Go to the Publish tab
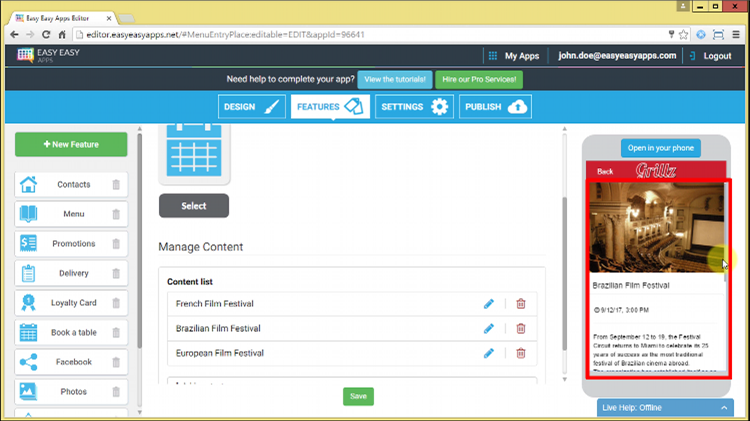 [x=494, y=107]
